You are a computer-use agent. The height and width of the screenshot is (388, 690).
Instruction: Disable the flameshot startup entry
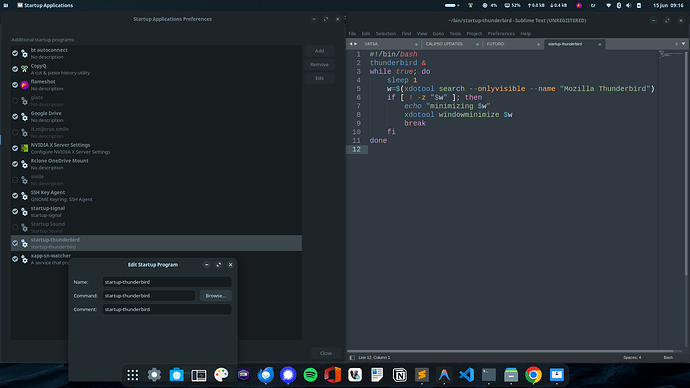(x=15, y=85)
